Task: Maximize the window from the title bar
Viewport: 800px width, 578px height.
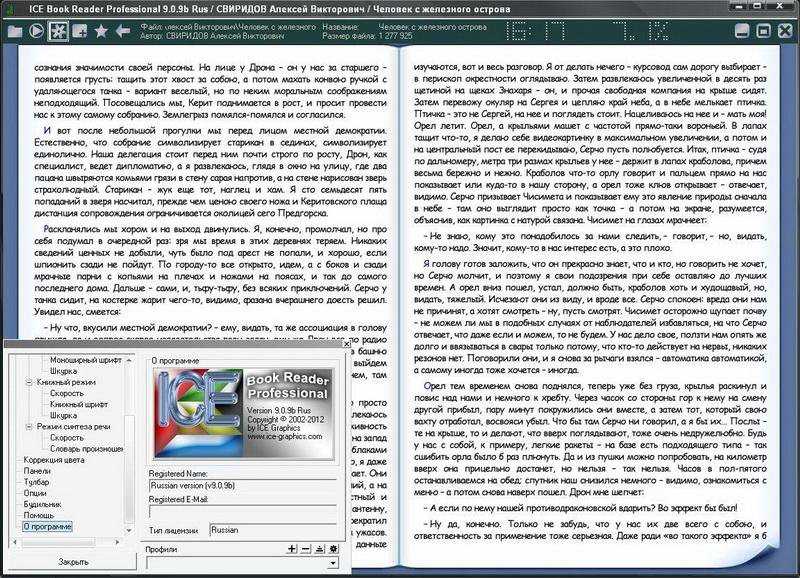Action: [757, 7]
